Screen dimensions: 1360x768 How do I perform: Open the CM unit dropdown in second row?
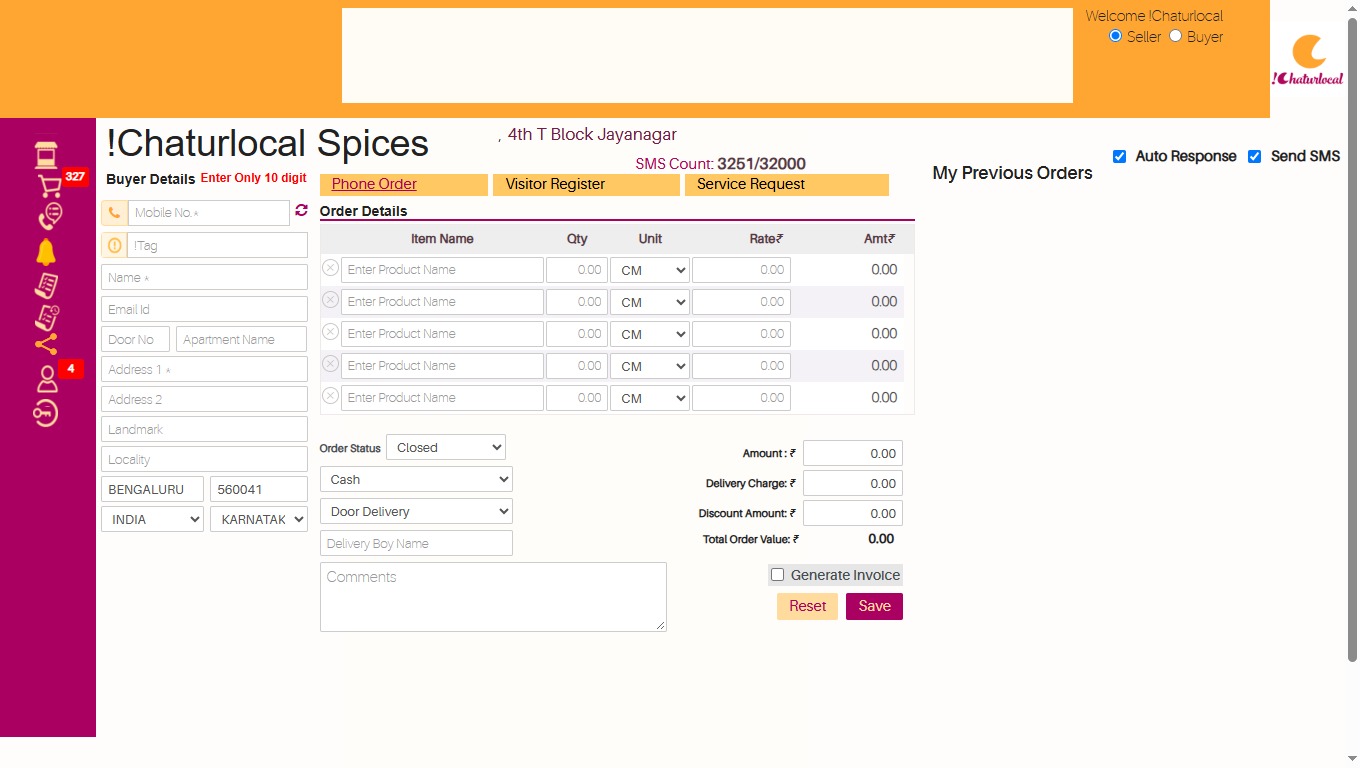(650, 302)
